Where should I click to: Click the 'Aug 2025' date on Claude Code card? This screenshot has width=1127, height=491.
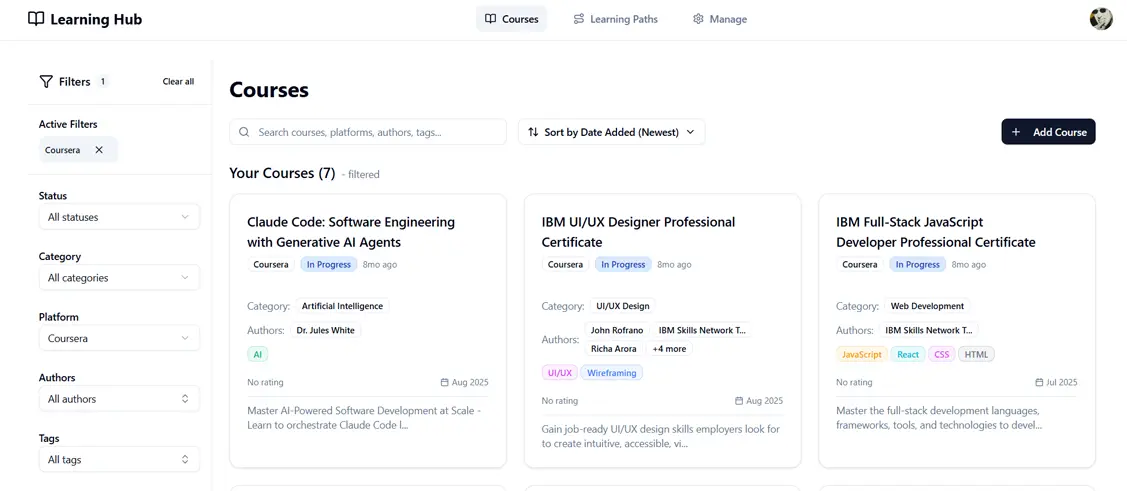pos(470,382)
